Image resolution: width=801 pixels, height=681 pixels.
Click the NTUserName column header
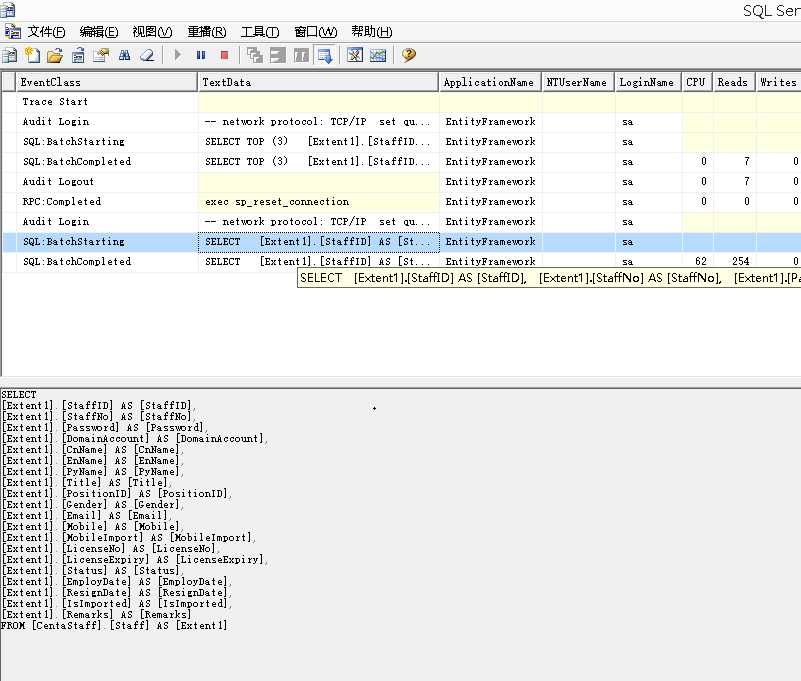click(578, 82)
